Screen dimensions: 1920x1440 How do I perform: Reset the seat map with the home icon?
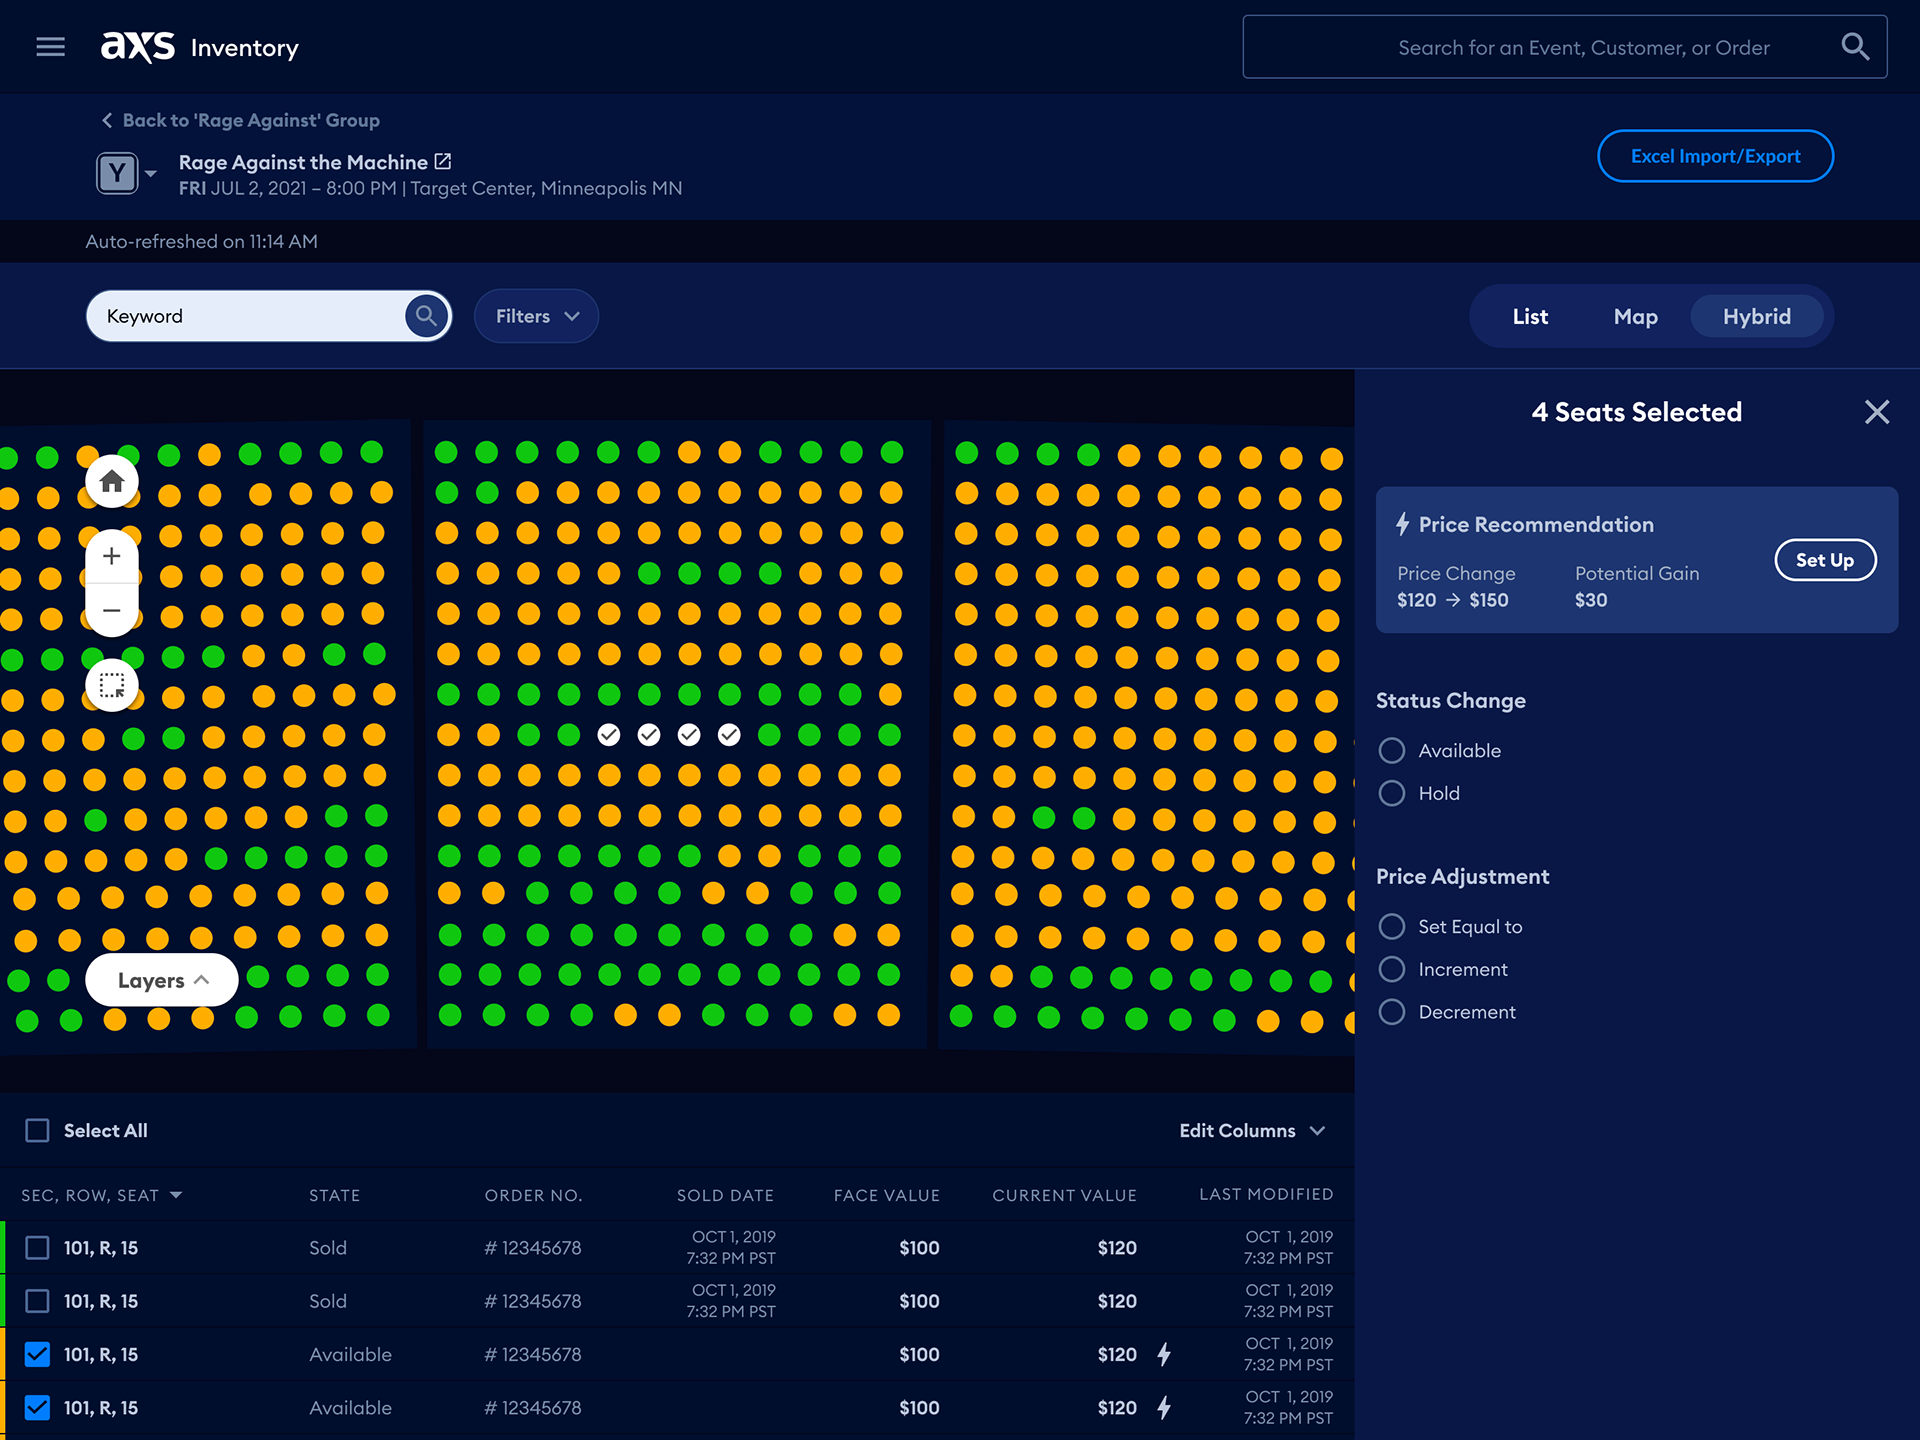point(112,482)
